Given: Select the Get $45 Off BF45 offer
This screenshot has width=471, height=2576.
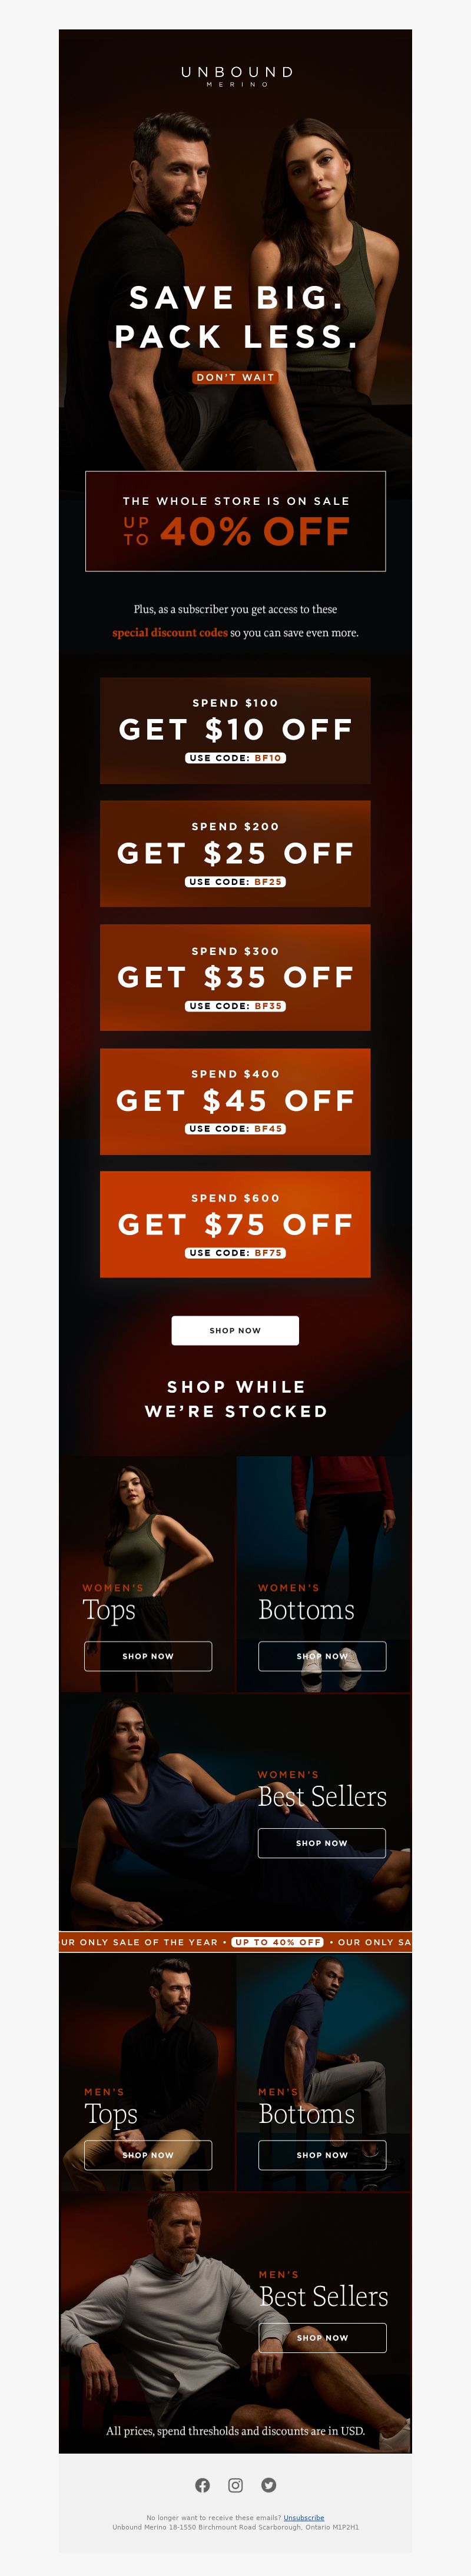Looking at the screenshot, I should pyautogui.click(x=235, y=1101).
